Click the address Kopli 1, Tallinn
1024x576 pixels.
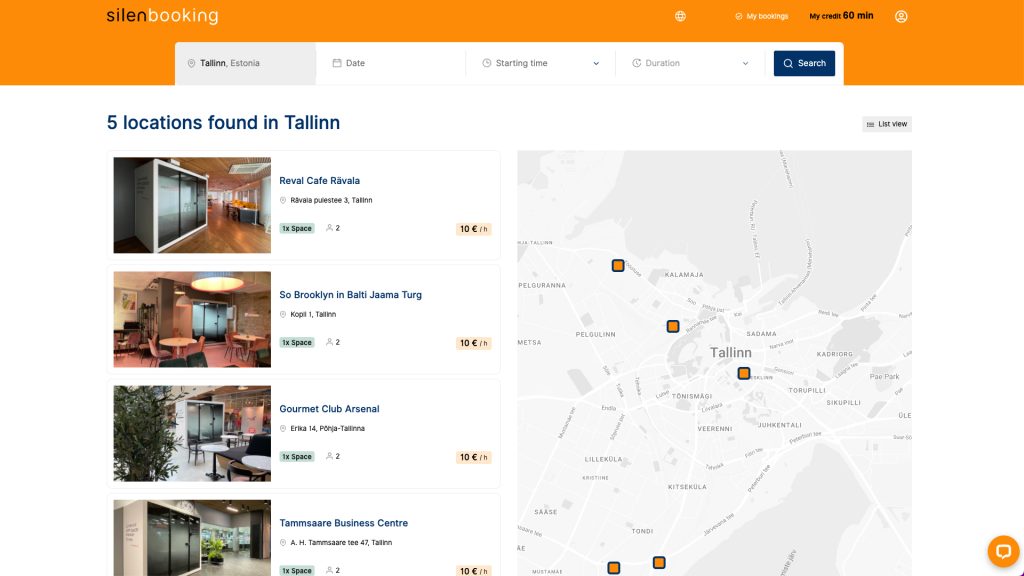pyautogui.click(x=313, y=314)
